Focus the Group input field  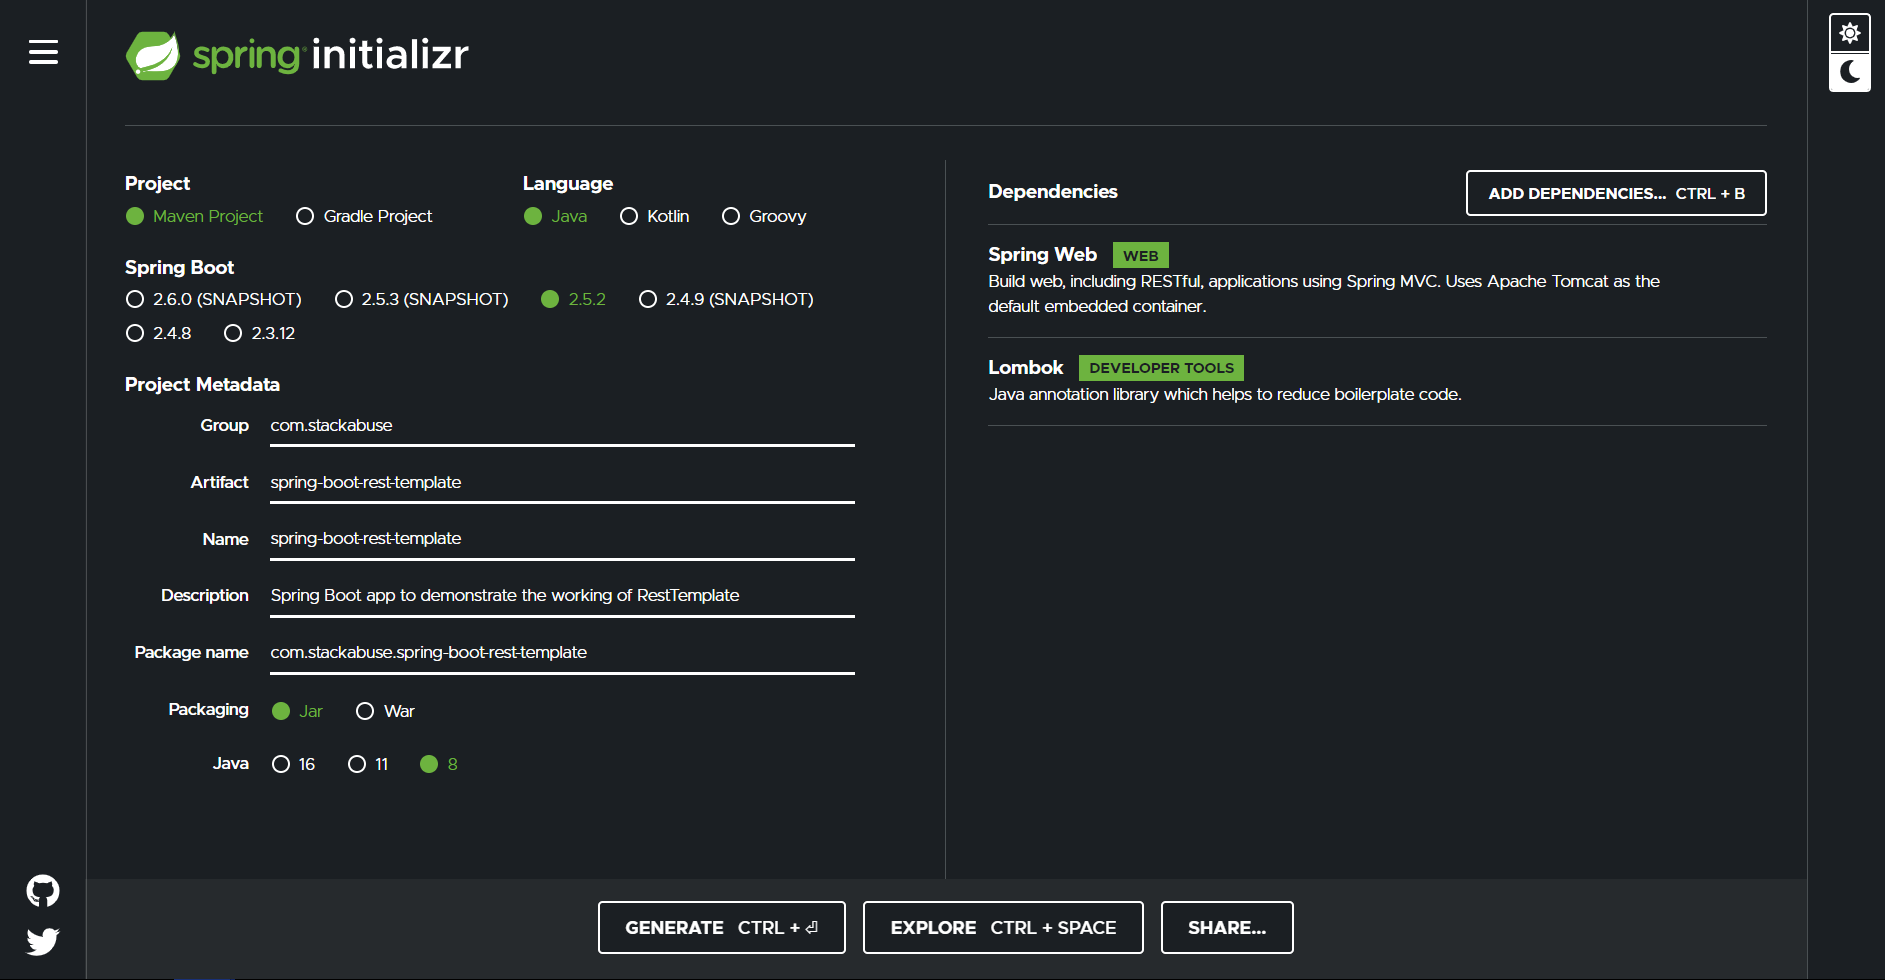pos(561,426)
